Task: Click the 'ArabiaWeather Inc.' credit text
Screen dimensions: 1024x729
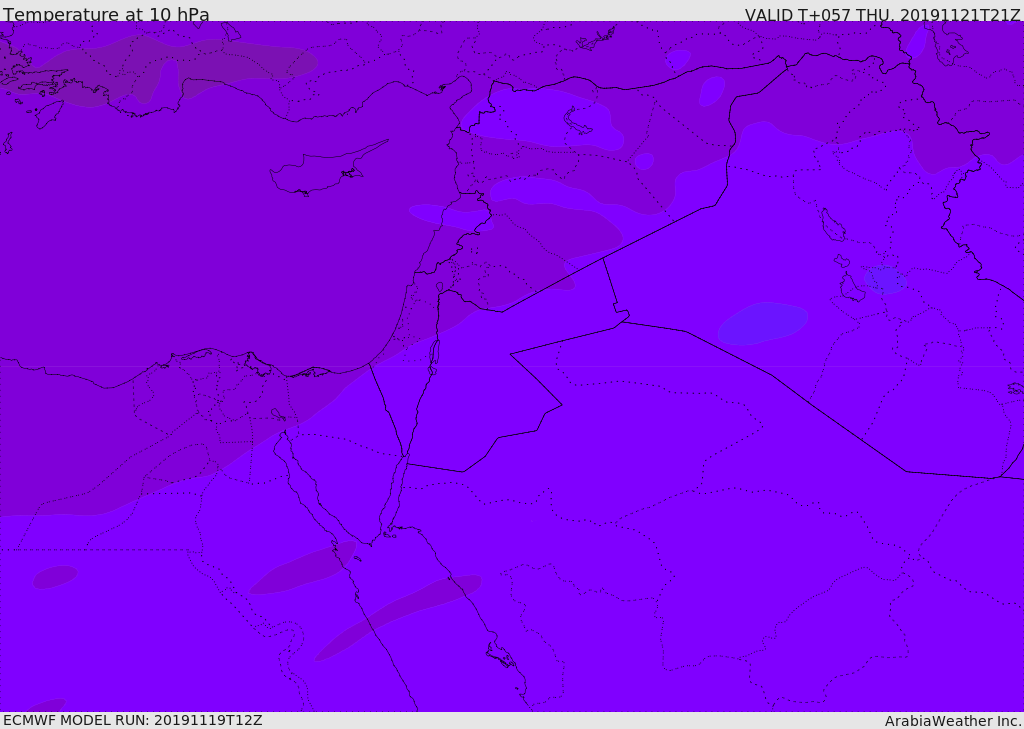Action: coord(953,721)
